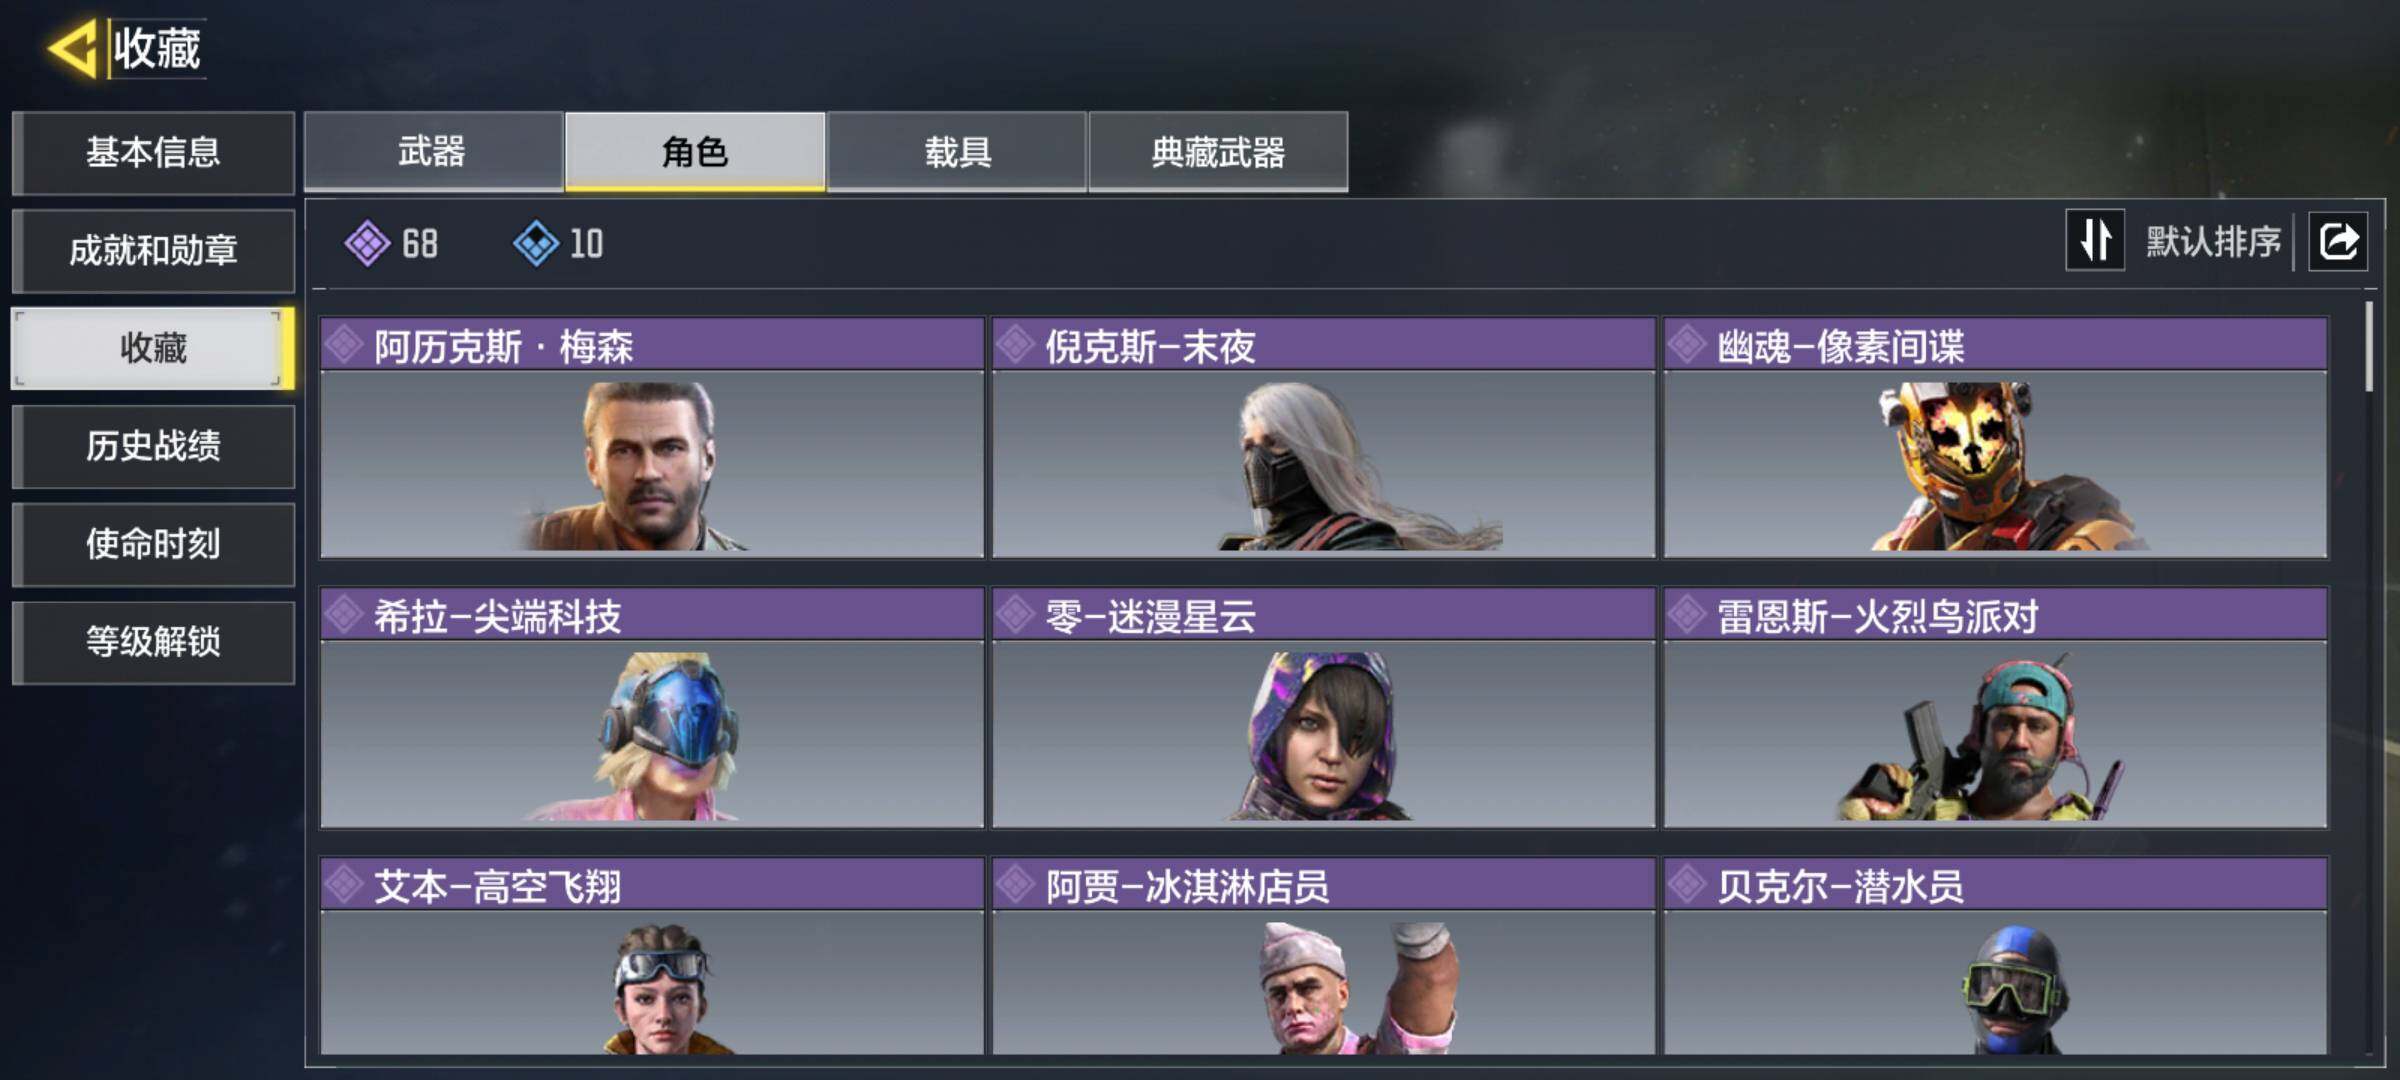The height and width of the screenshot is (1080, 2400).
Task: Open the 默认排序 sort dropdown
Action: pyautogui.click(x=2213, y=241)
